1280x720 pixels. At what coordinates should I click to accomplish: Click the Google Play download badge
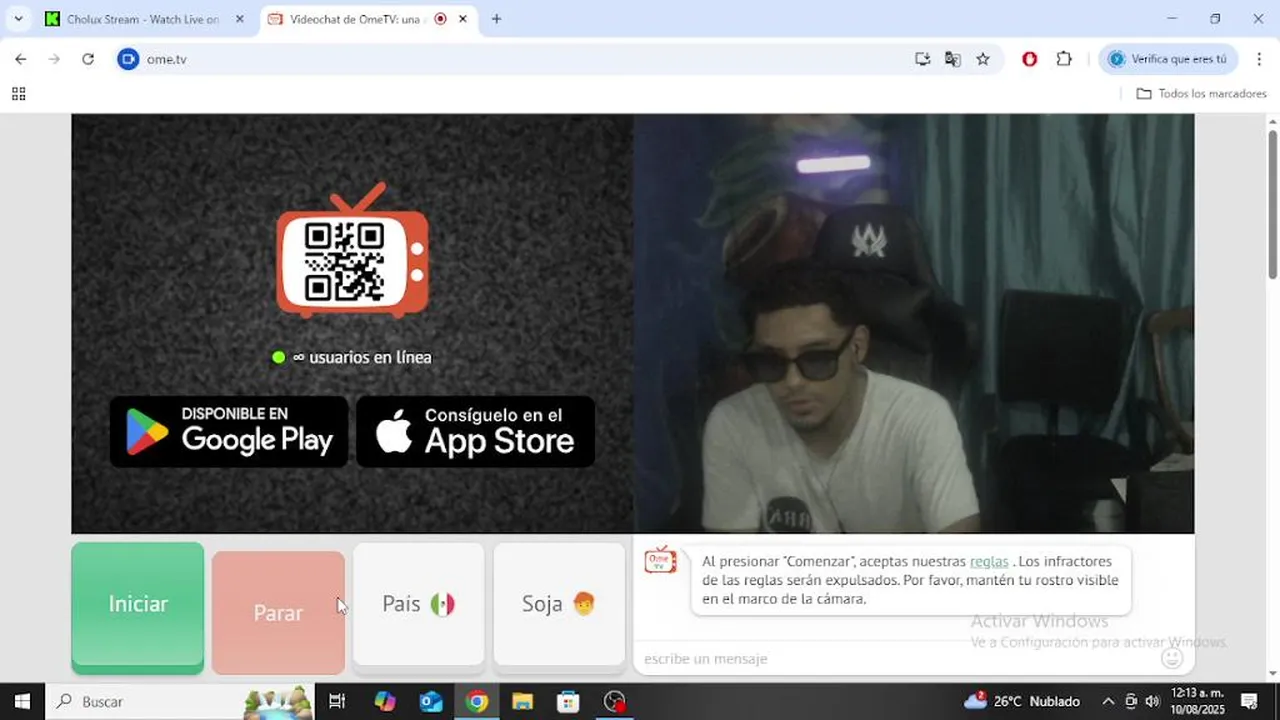click(229, 431)
